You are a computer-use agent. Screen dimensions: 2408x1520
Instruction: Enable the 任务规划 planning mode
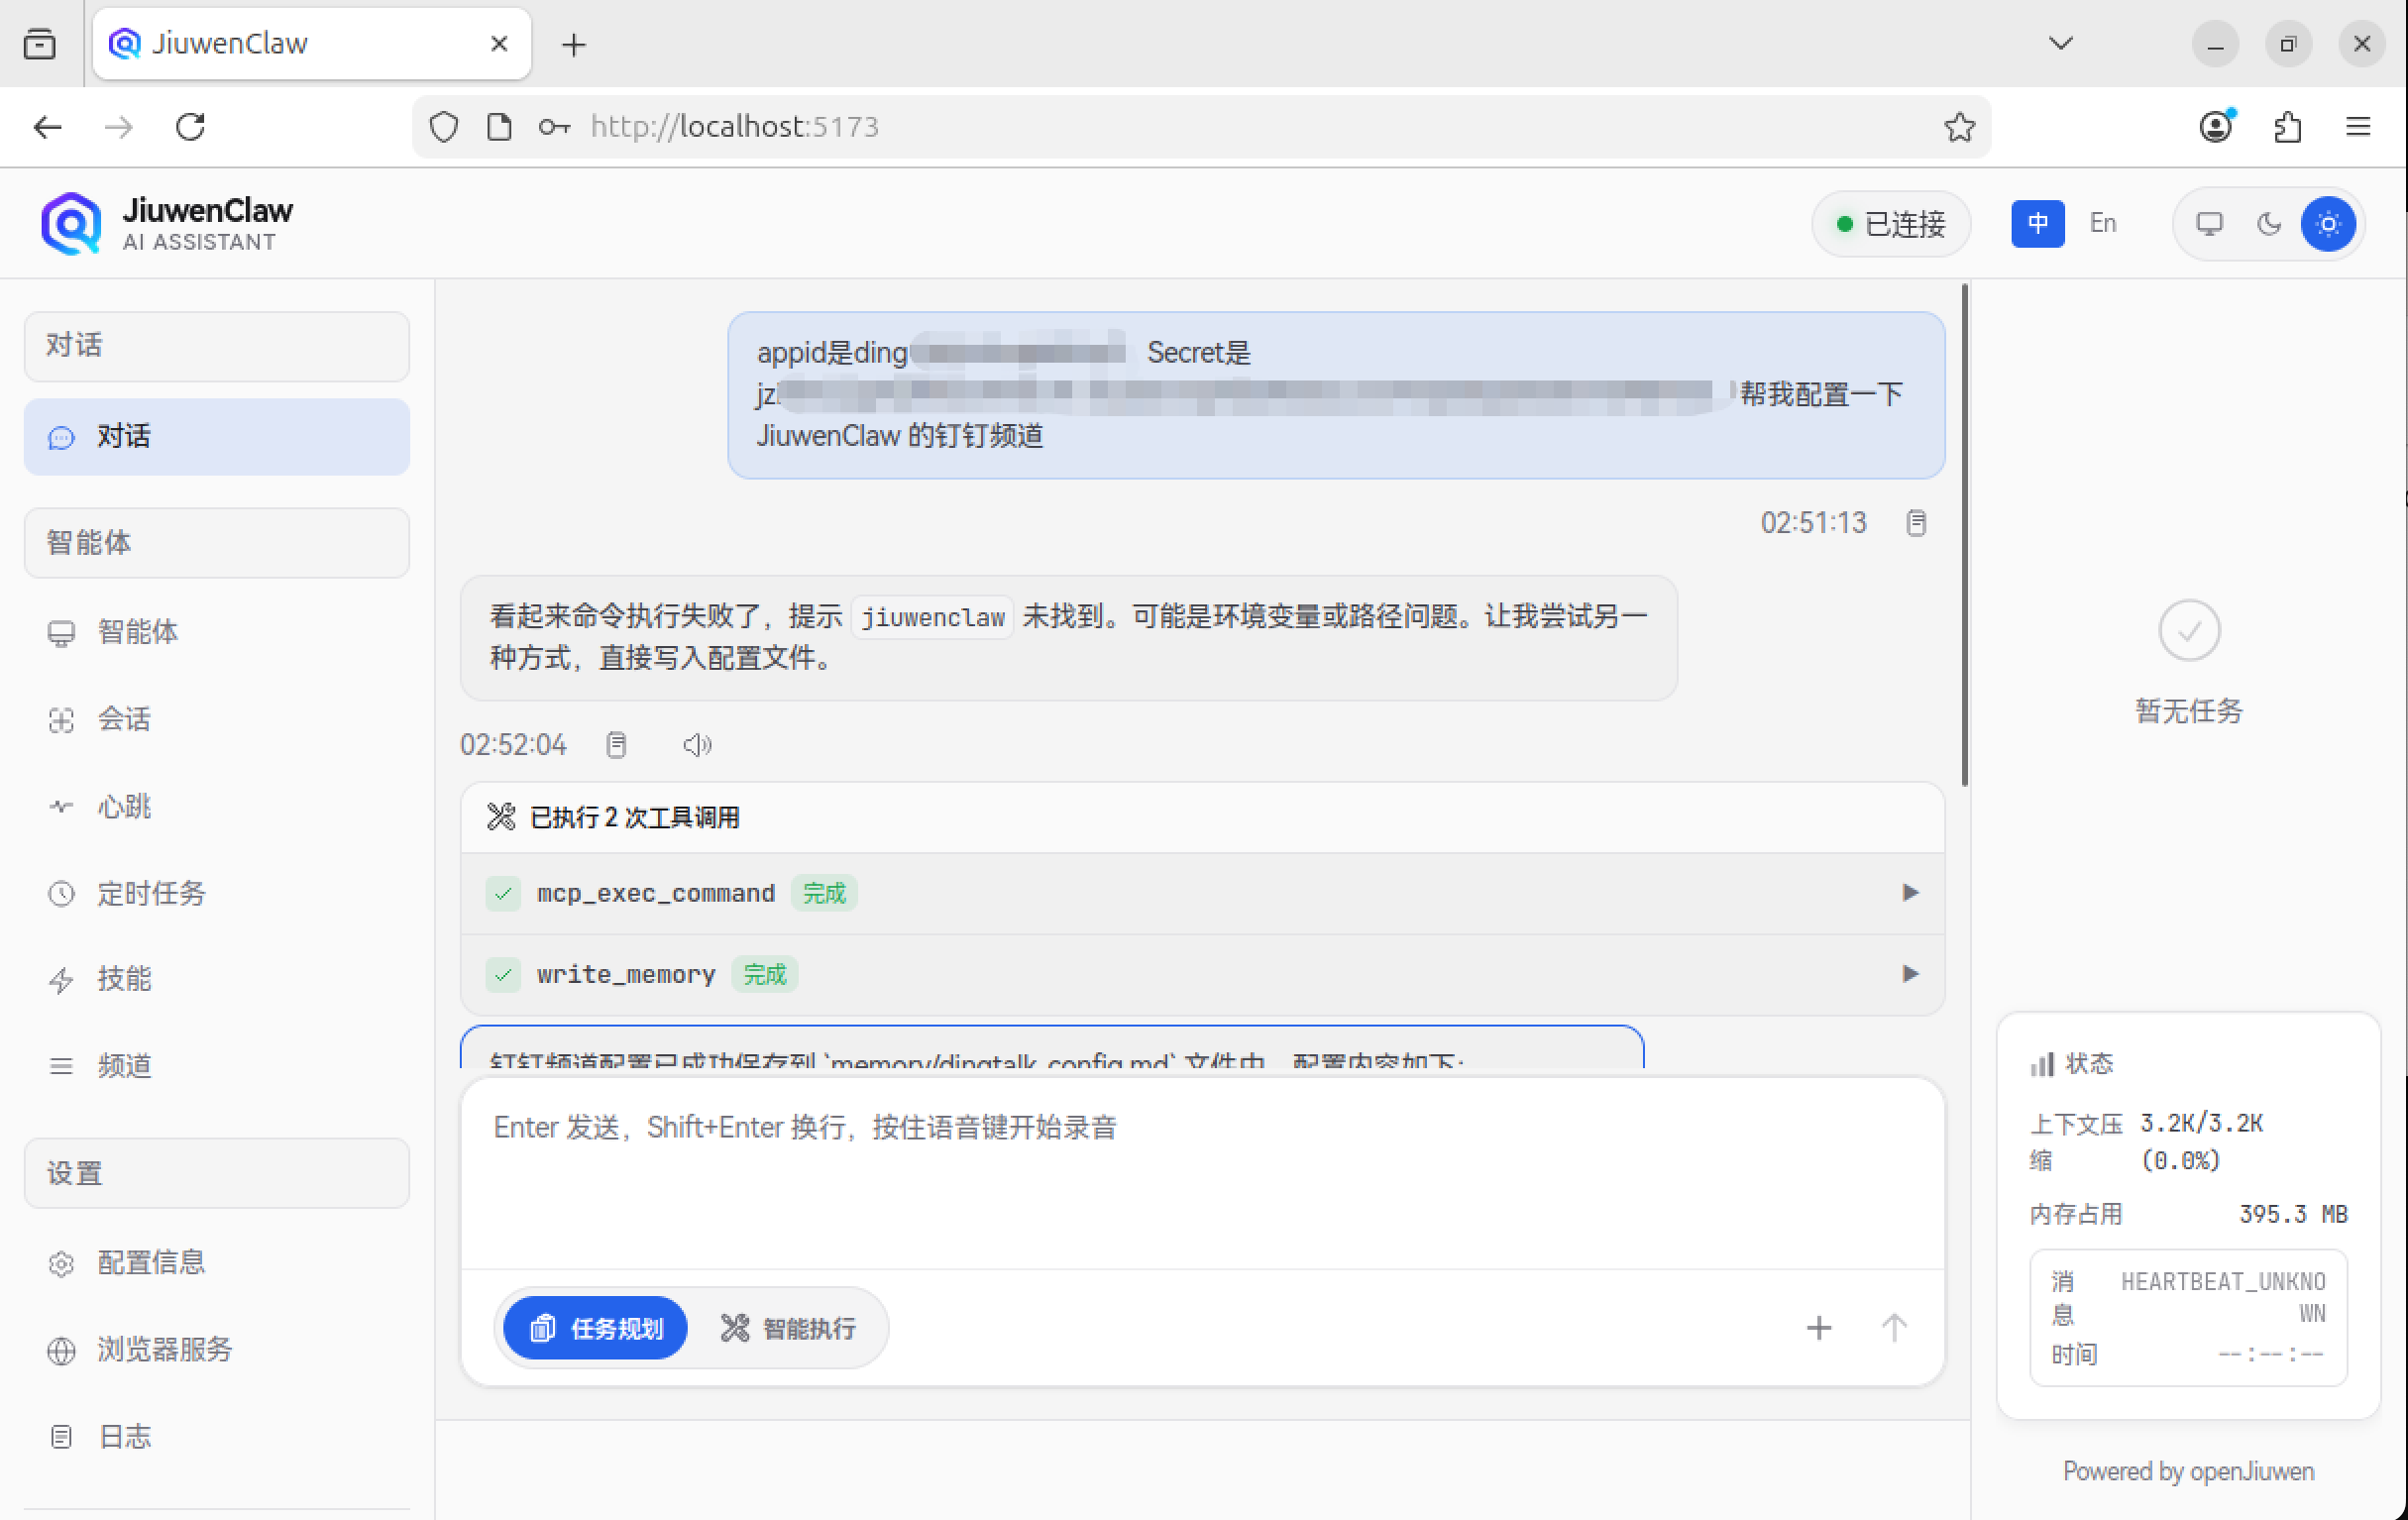coord(594,1328)
